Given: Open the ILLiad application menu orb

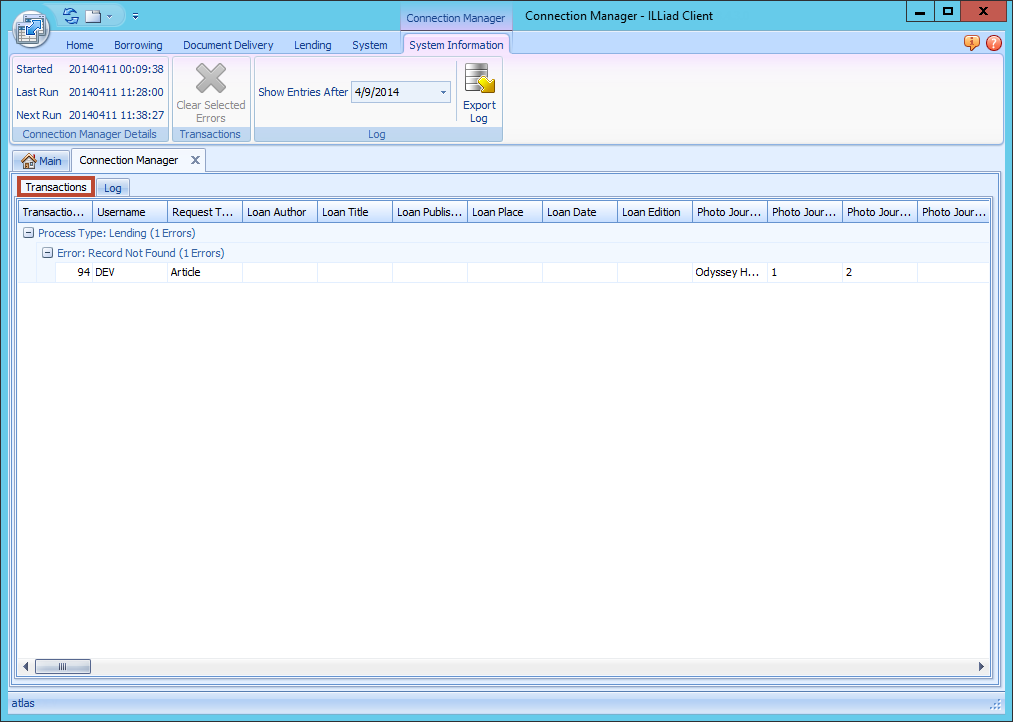Looking at the screenshot, I should pos(31,29).
